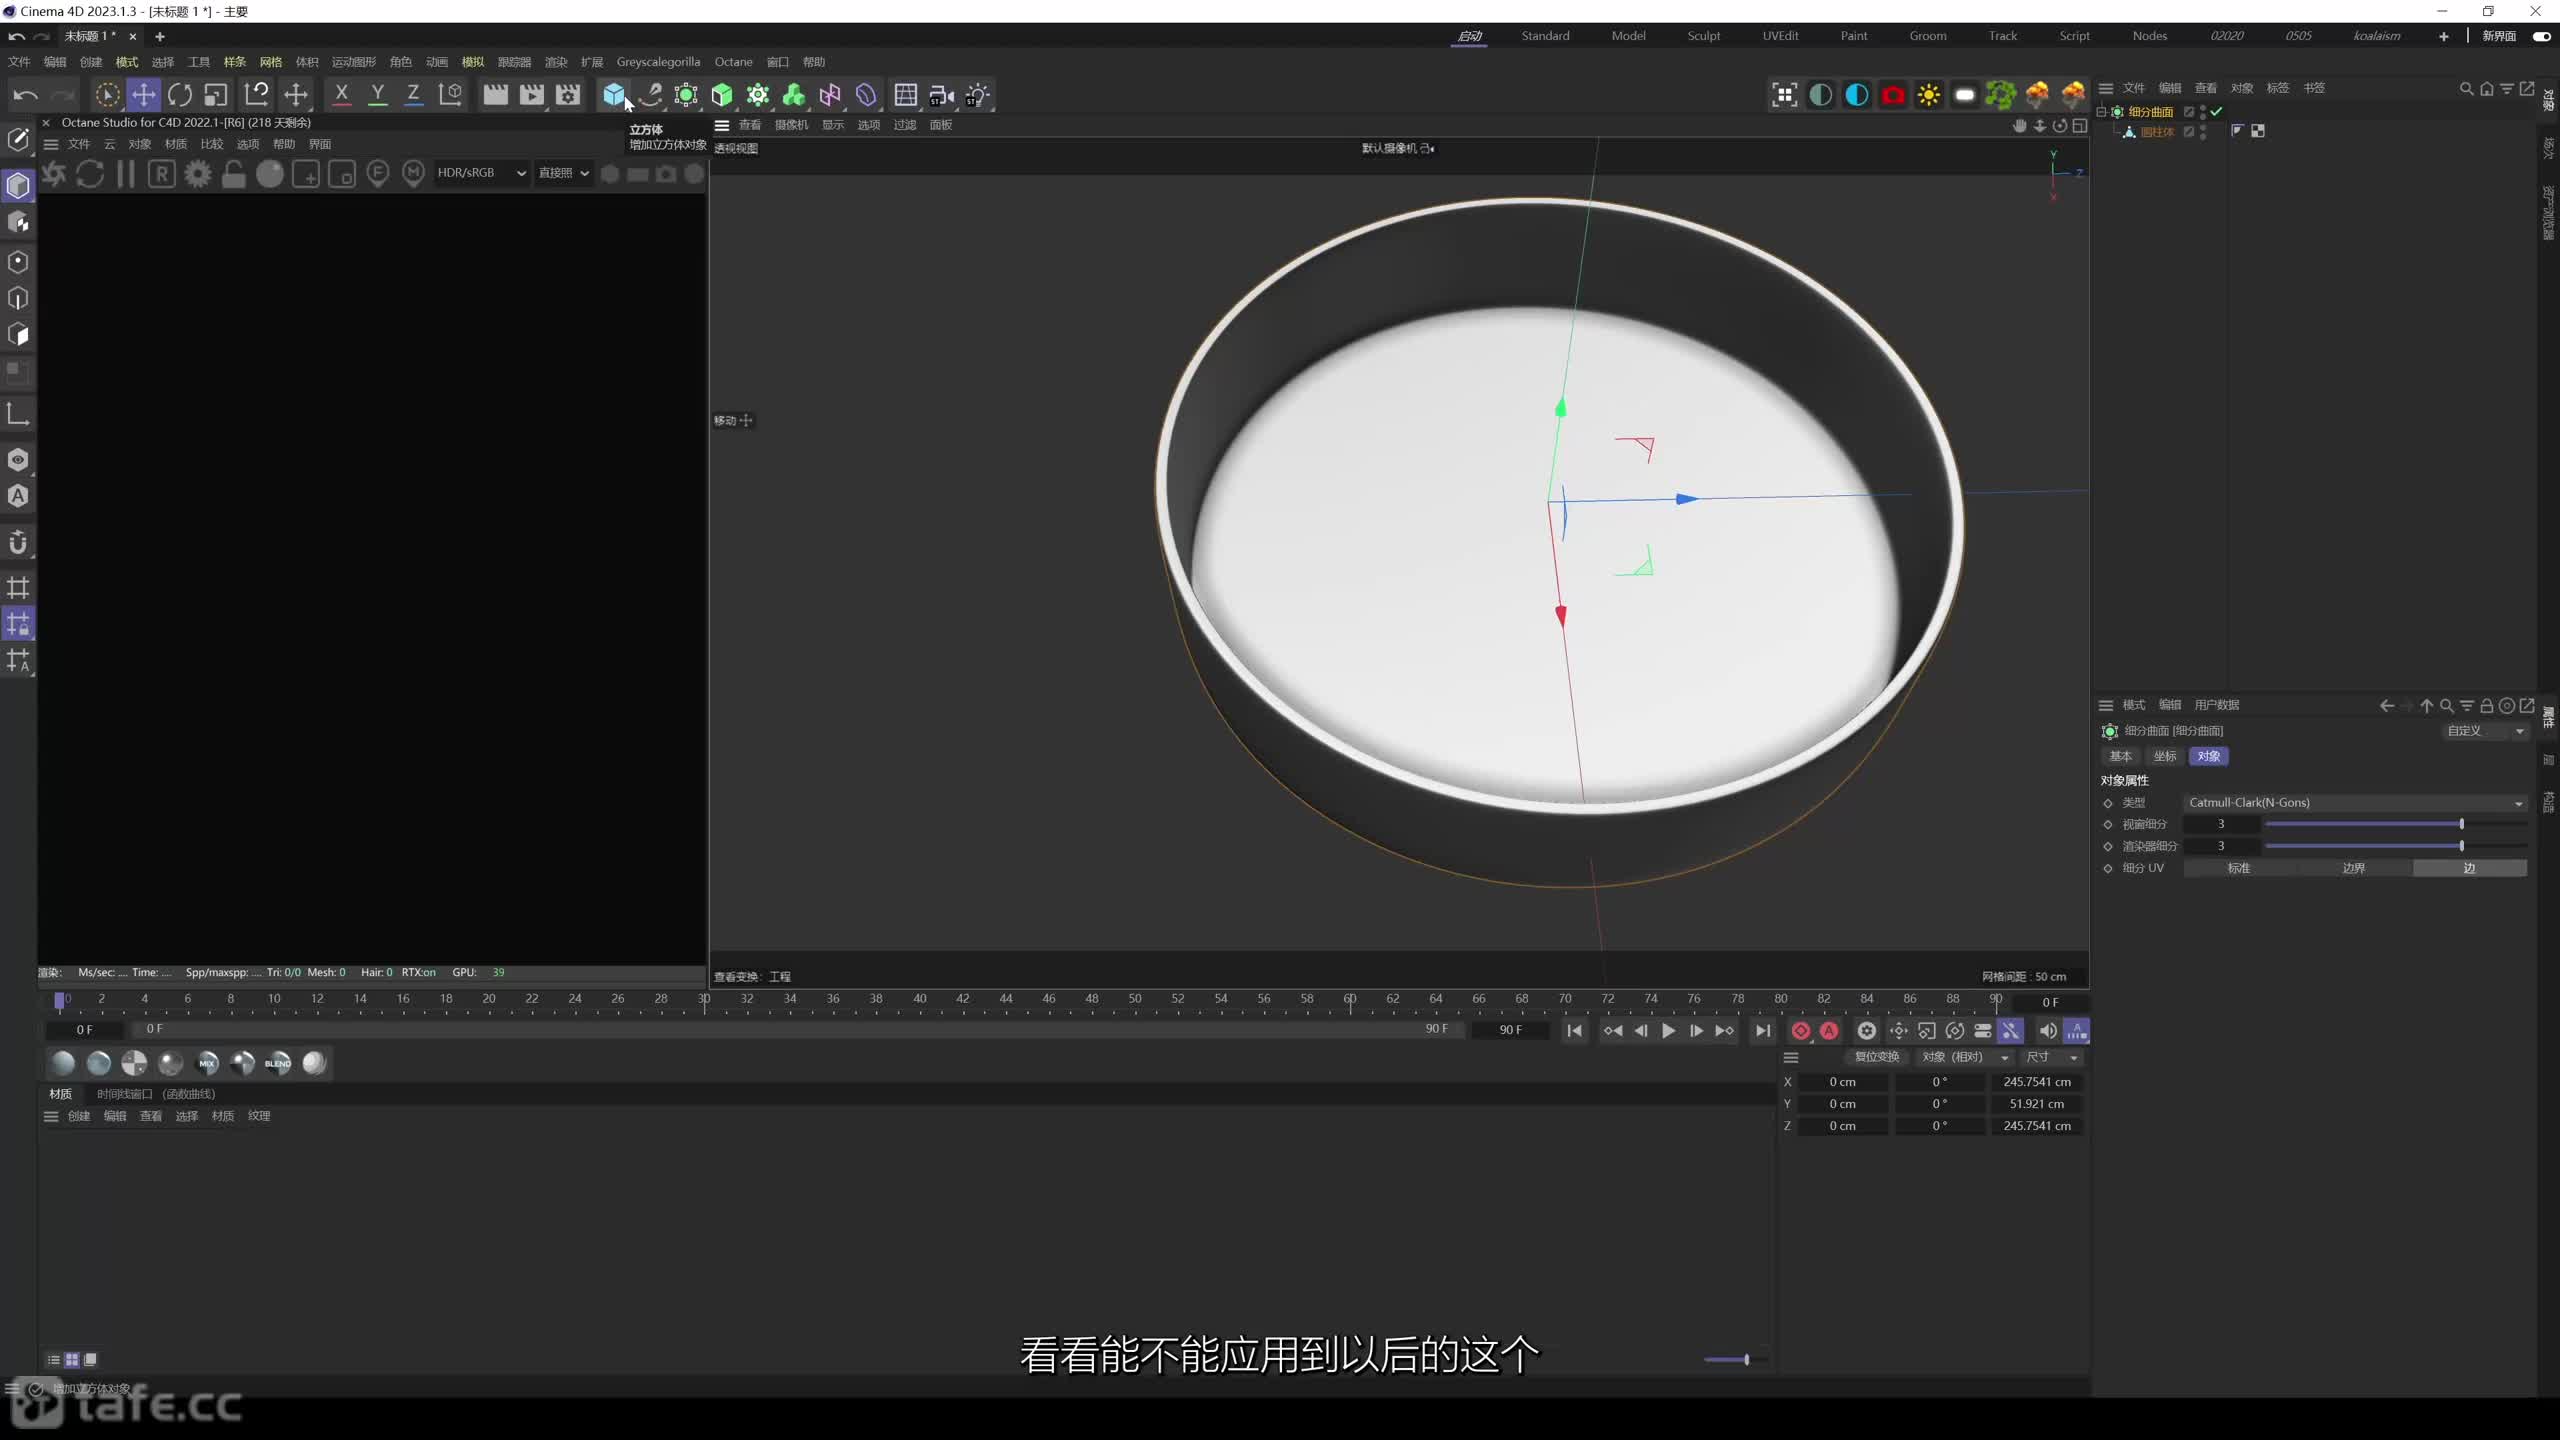Open the viewport hamburger menu
2560x1440 pixels.
click(x=722, y=125)
